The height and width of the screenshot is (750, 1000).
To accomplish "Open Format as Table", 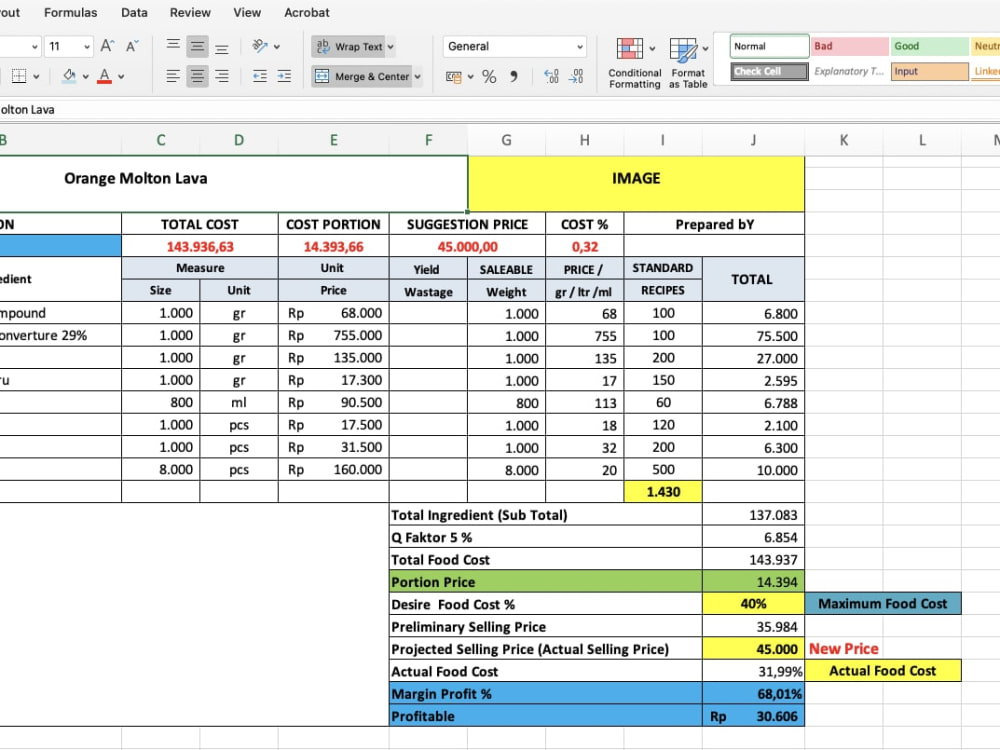I will 688,63.
